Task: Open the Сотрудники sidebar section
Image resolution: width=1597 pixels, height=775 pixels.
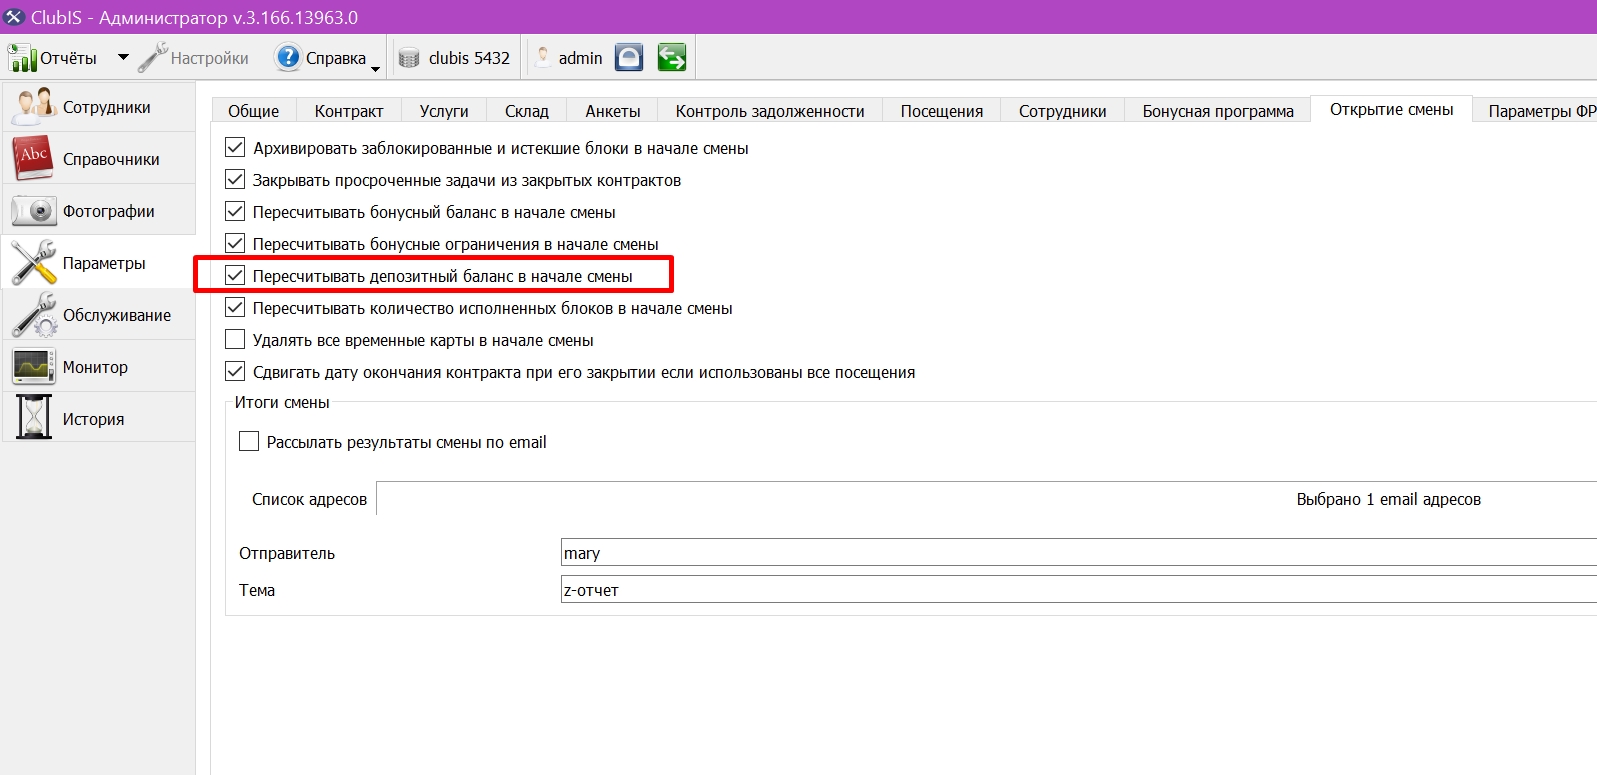Action: coord(98,107)
